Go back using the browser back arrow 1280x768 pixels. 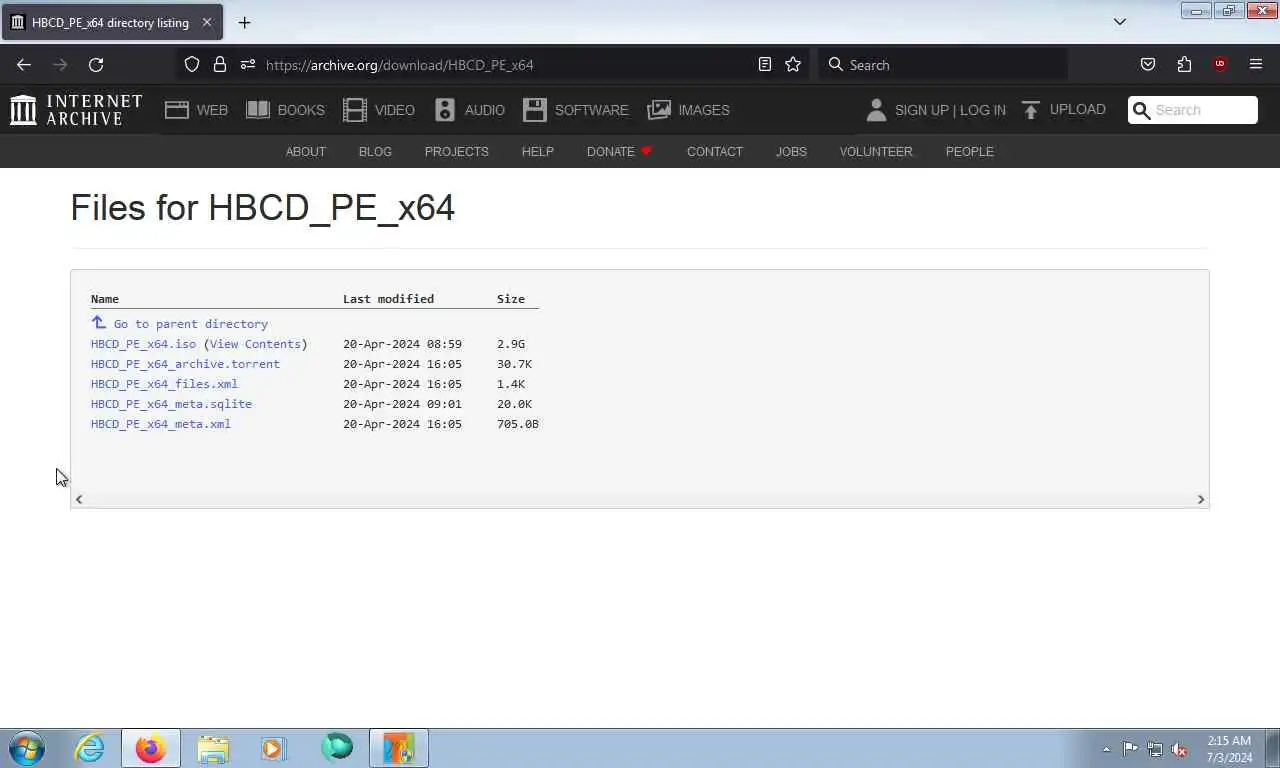24,64
